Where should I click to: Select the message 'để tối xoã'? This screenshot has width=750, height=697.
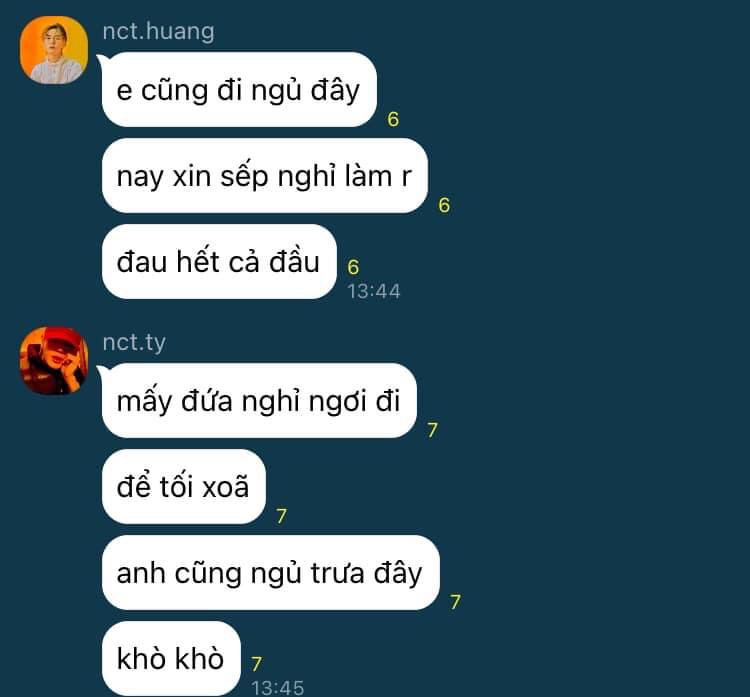[x=184, y=487]
